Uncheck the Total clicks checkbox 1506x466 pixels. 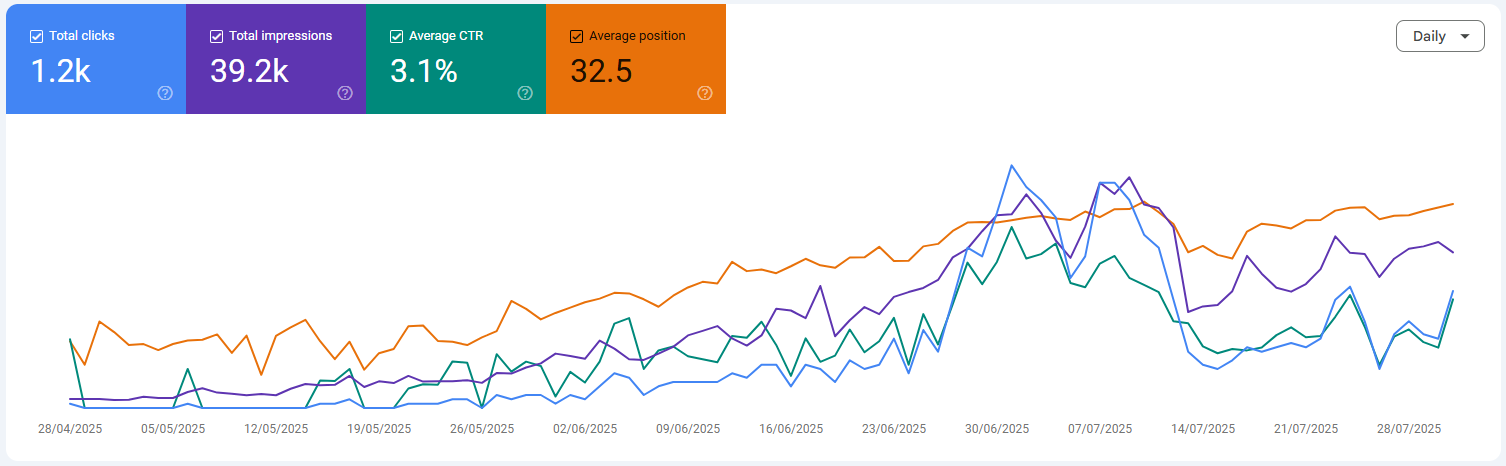coord(37,36)
